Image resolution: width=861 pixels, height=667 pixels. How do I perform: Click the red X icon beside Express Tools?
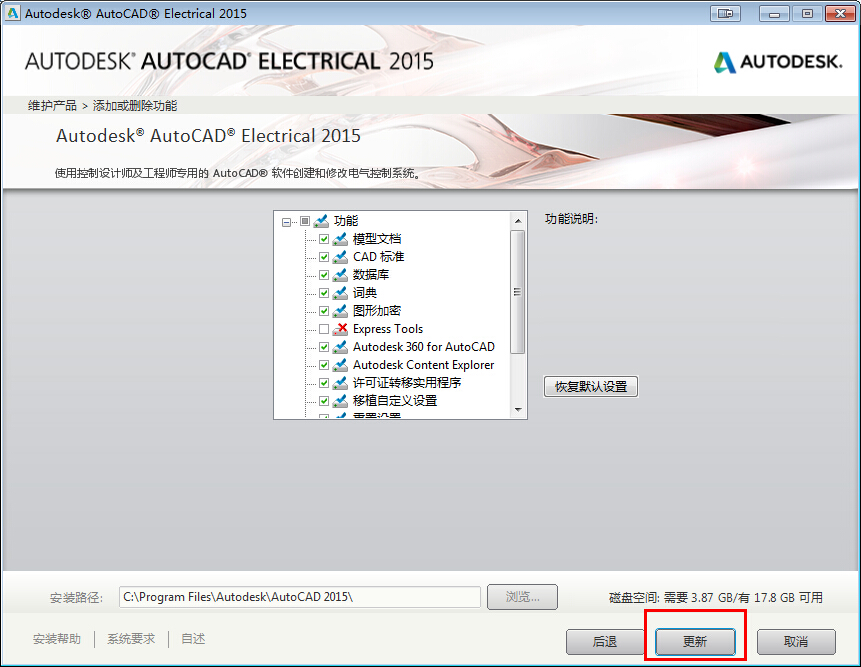click(x=340, y=329)
